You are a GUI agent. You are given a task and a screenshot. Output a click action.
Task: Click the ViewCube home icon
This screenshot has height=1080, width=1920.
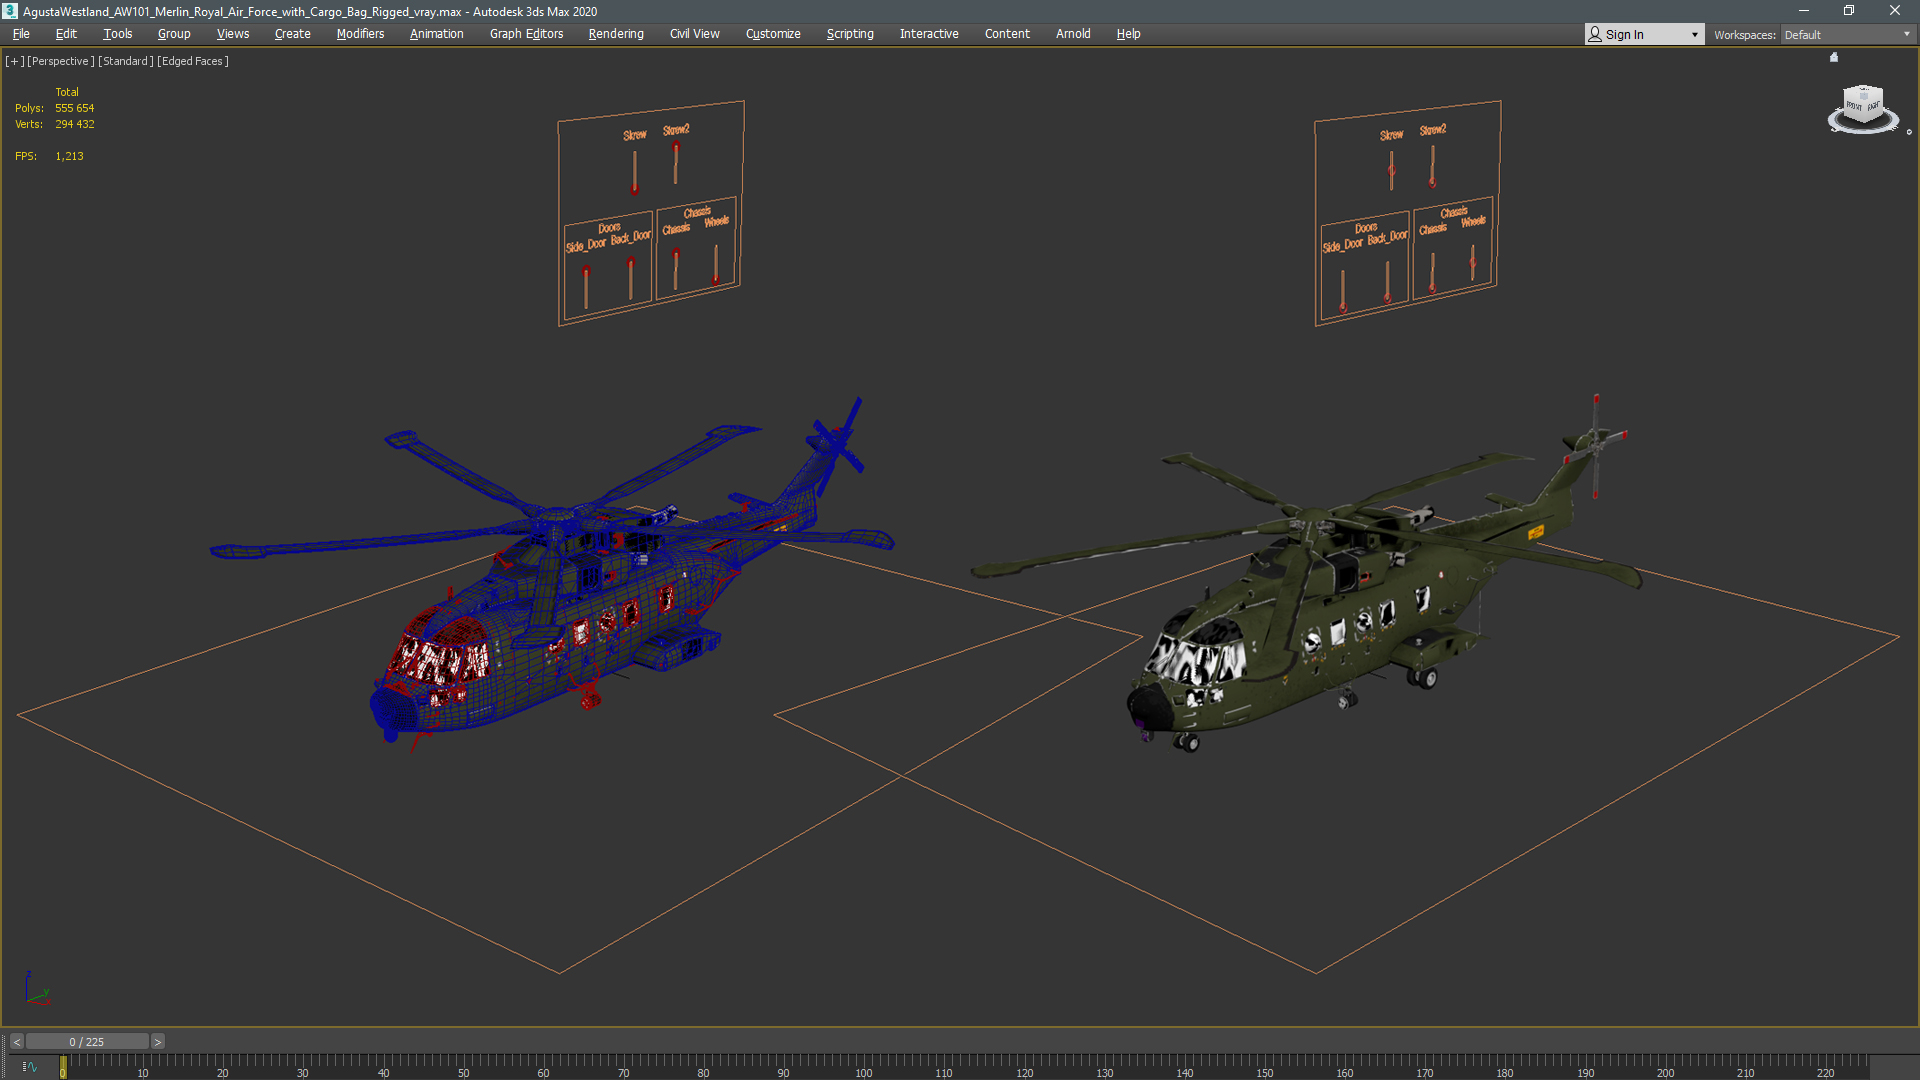pos(1834,57)
